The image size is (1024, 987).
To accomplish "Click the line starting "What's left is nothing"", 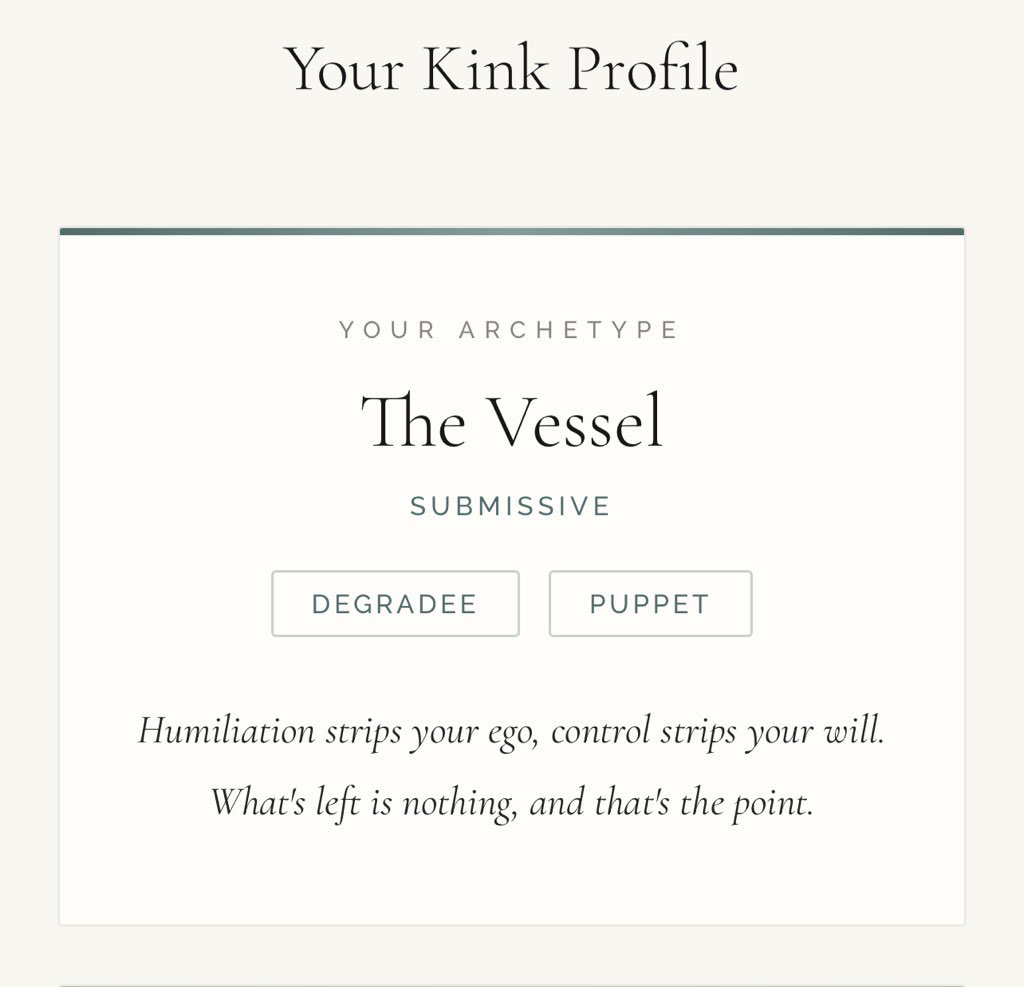I will click(511, 802).
